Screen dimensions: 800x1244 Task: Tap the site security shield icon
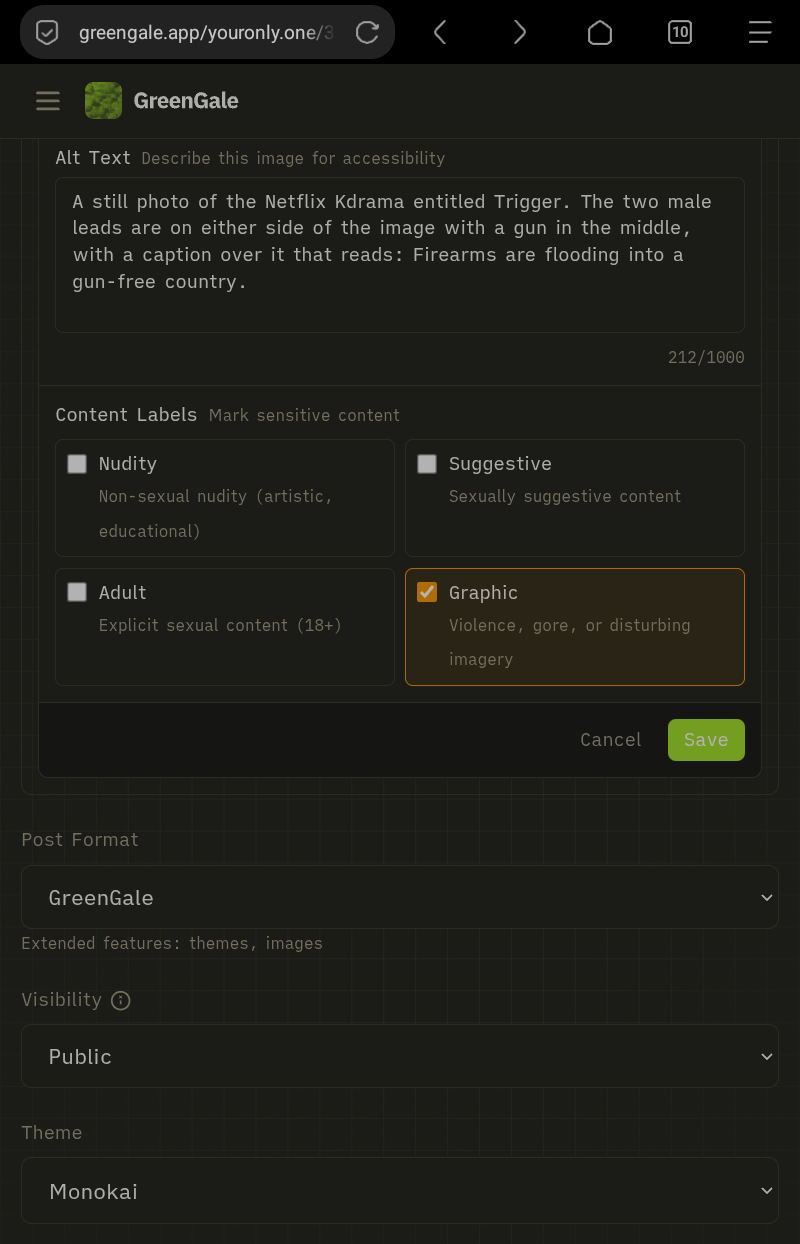(x=47, y=33)
